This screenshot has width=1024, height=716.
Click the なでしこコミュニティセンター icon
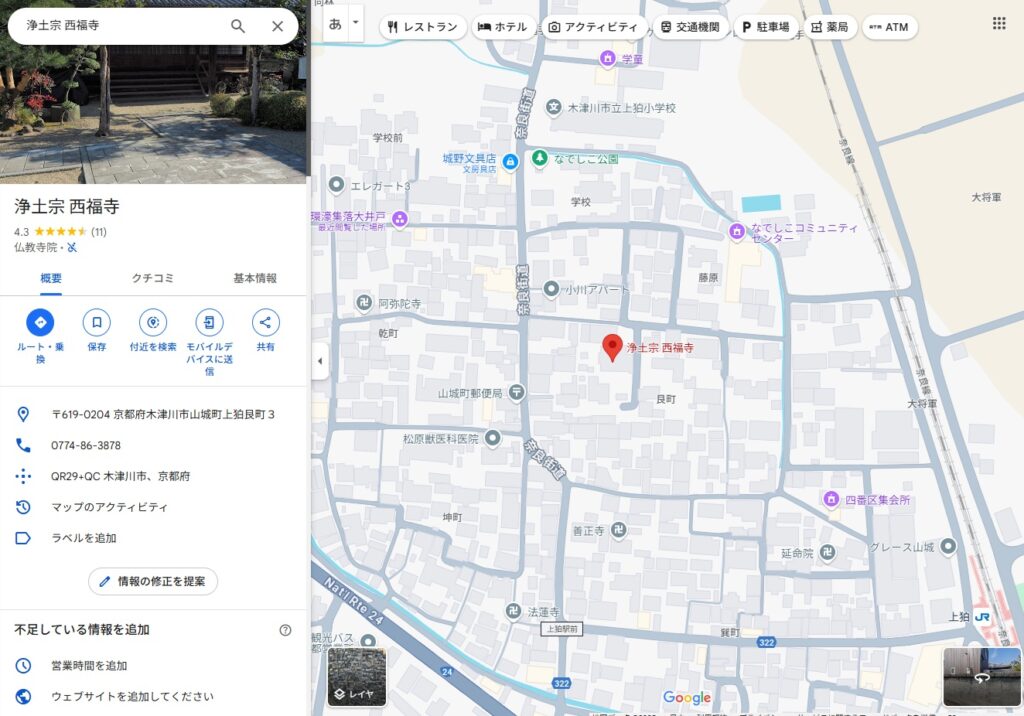(x=737, y=231)
